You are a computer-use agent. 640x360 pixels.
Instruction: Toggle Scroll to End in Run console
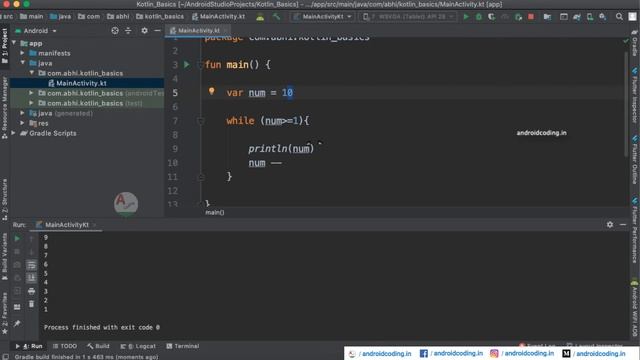click(31, 278)
